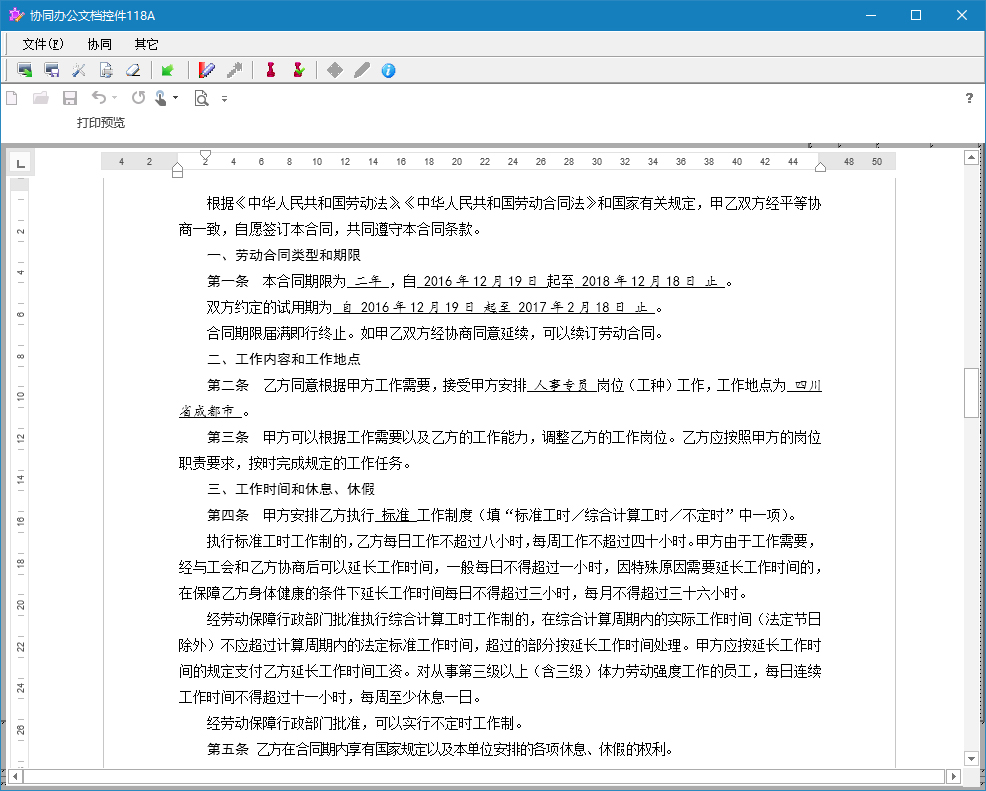The image size is (986, 791).
Task: Click the vertical scrollbar up arrow
Action: (x=972, y=157)
